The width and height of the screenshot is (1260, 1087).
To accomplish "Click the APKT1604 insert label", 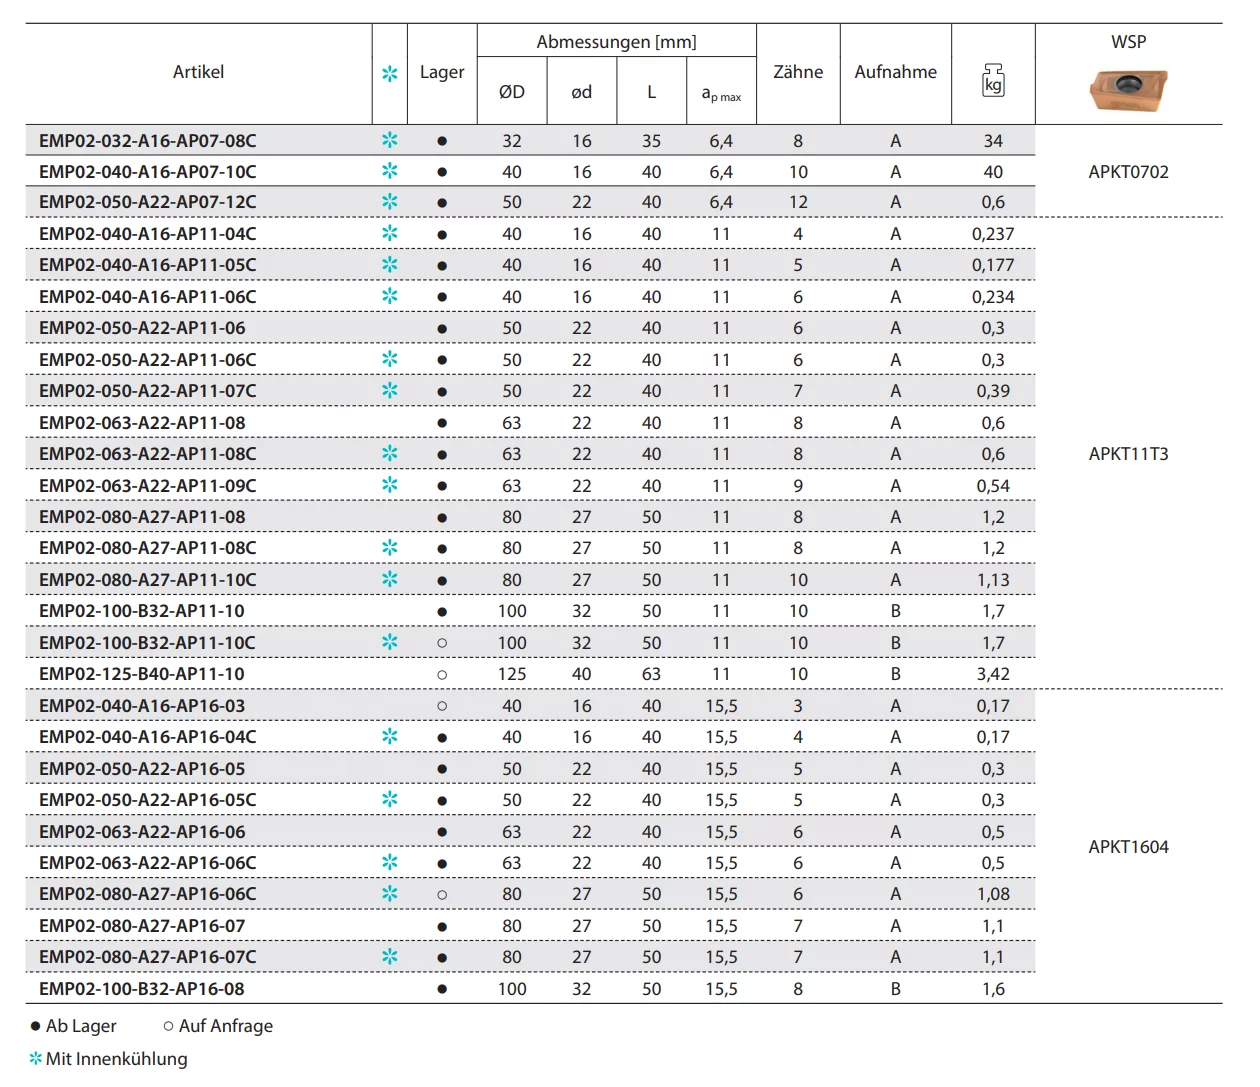I will [x=1128, y=847].
